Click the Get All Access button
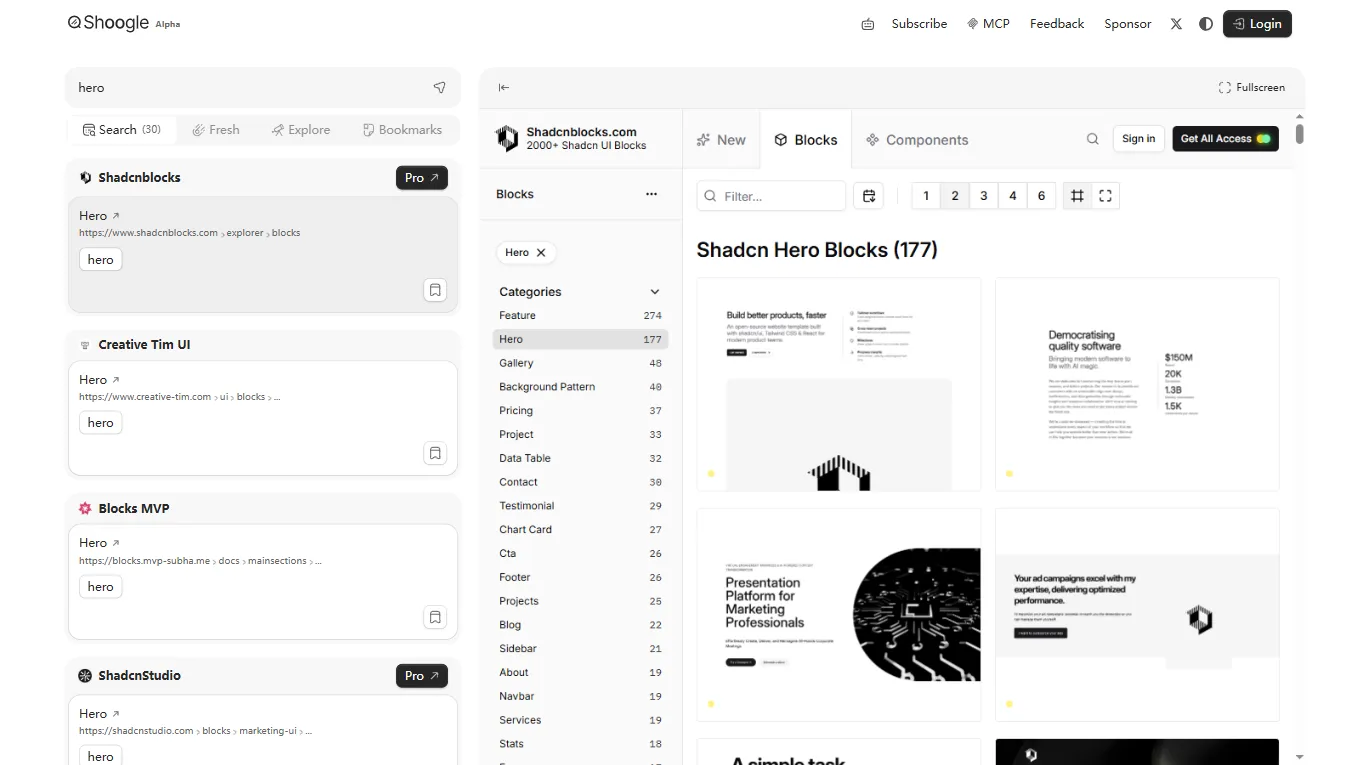 (x=1225, y=139)
